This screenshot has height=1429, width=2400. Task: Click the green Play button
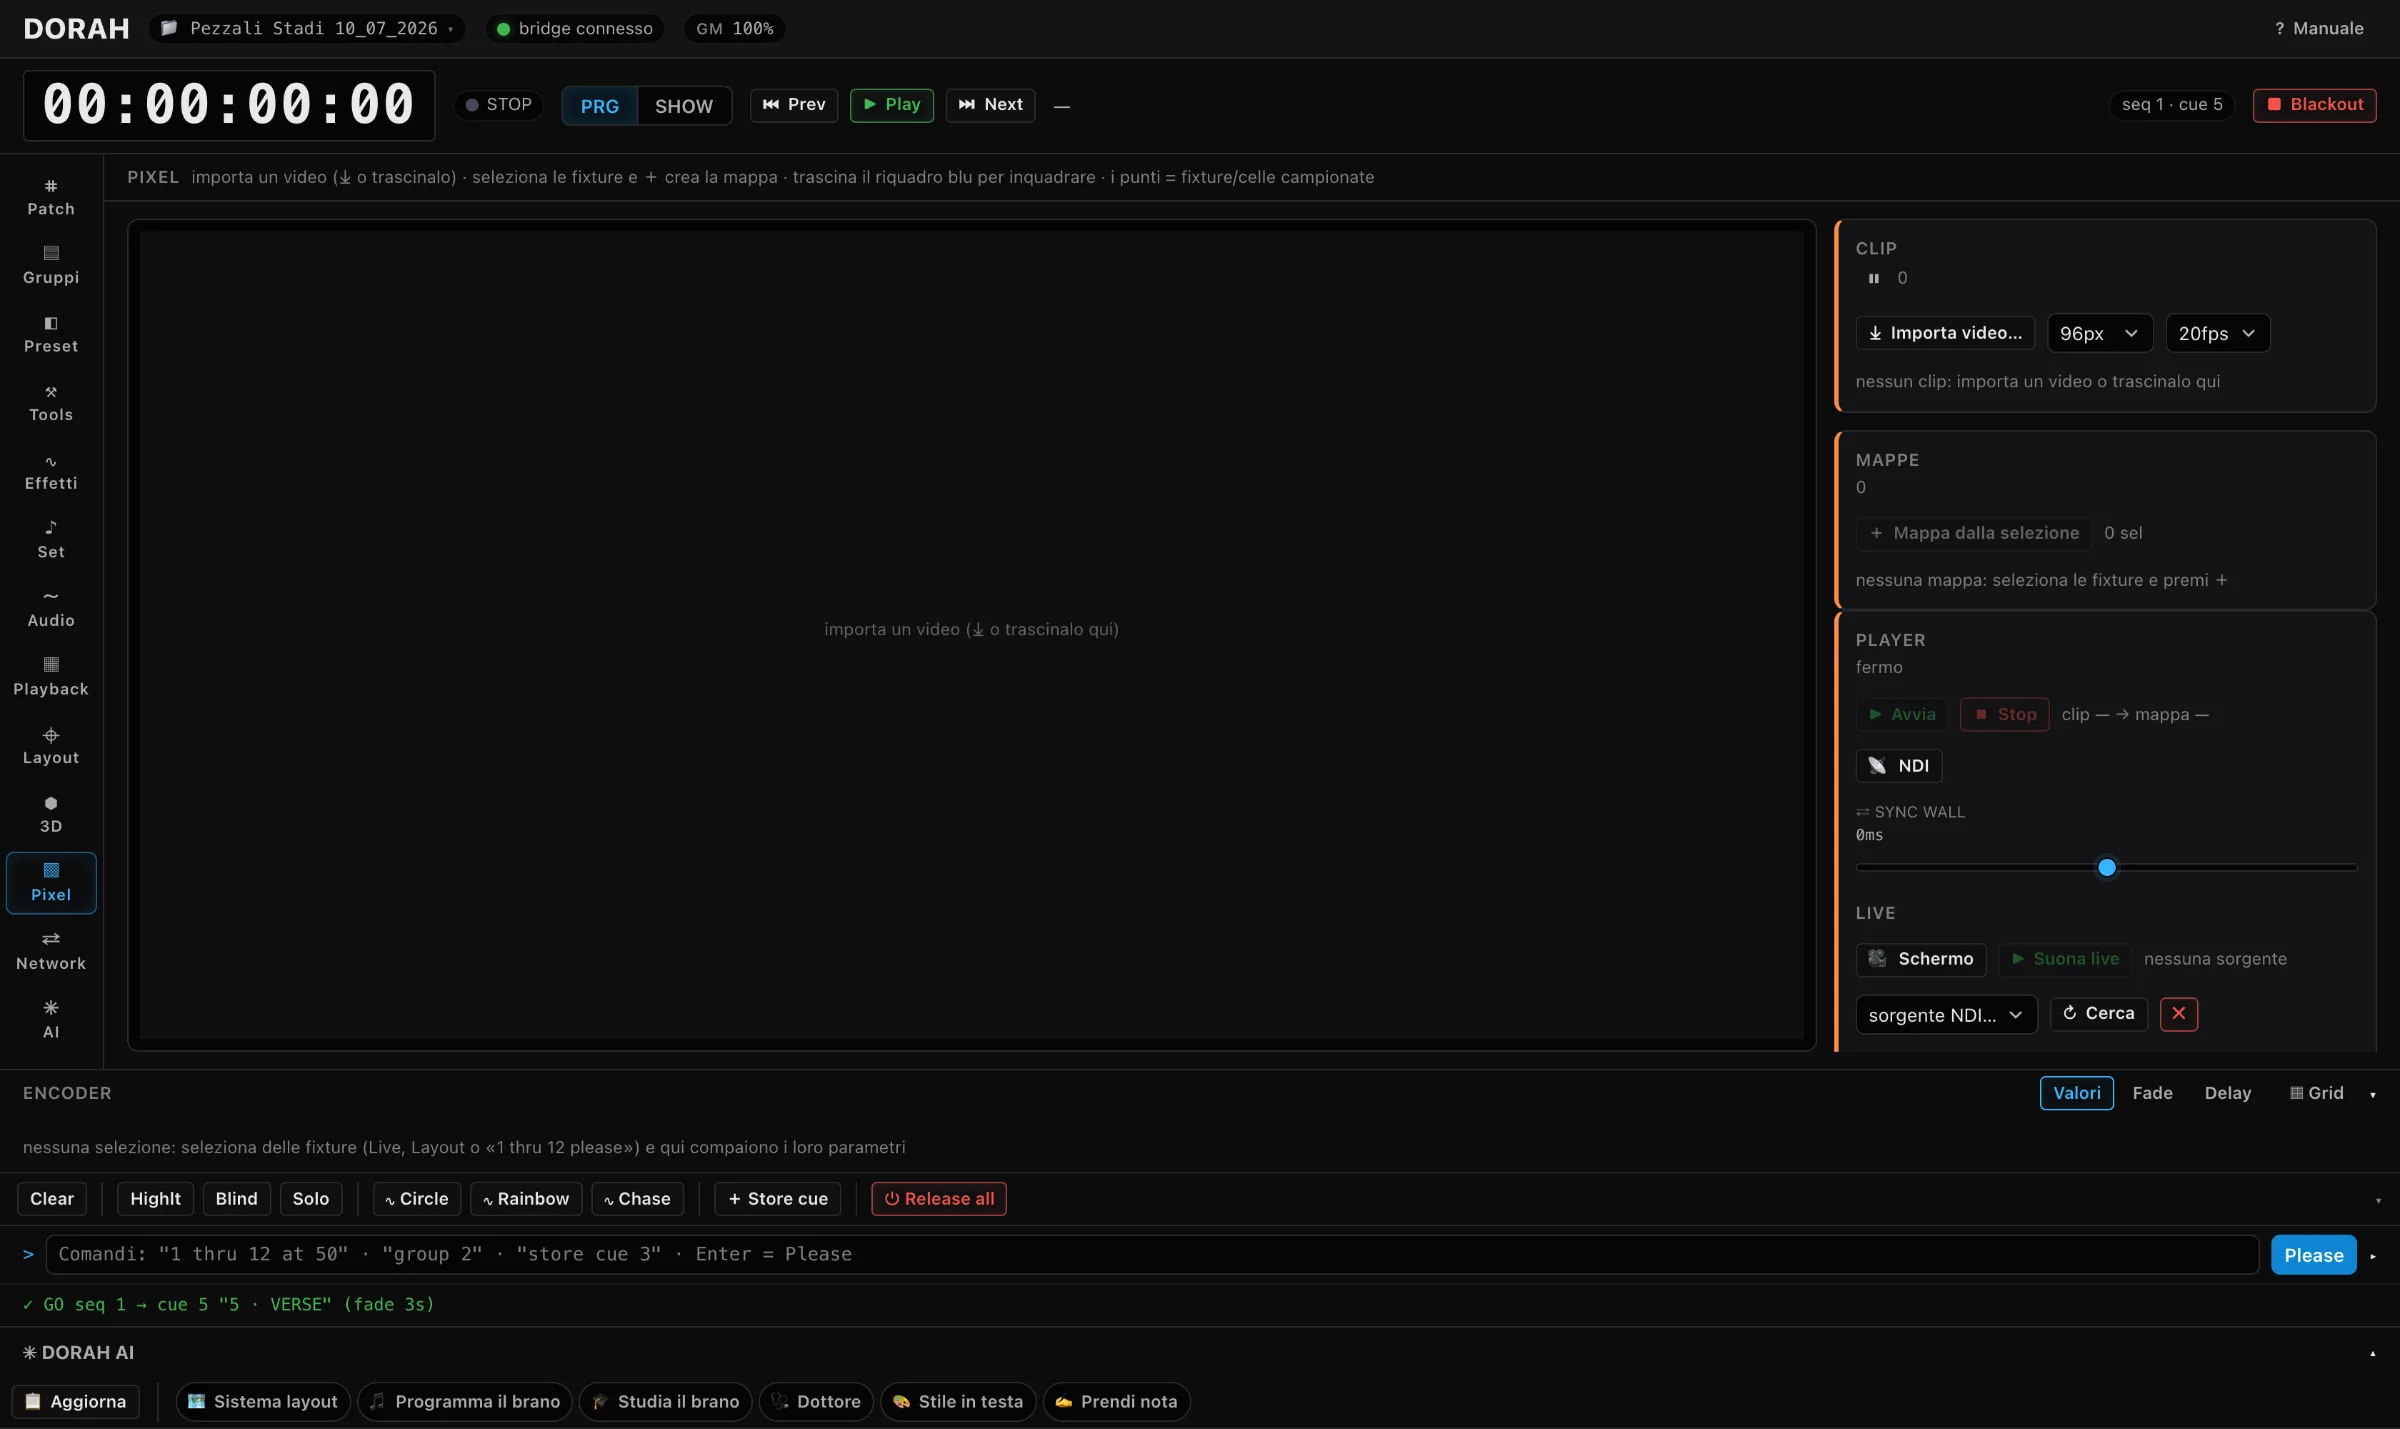click(892, 105)
